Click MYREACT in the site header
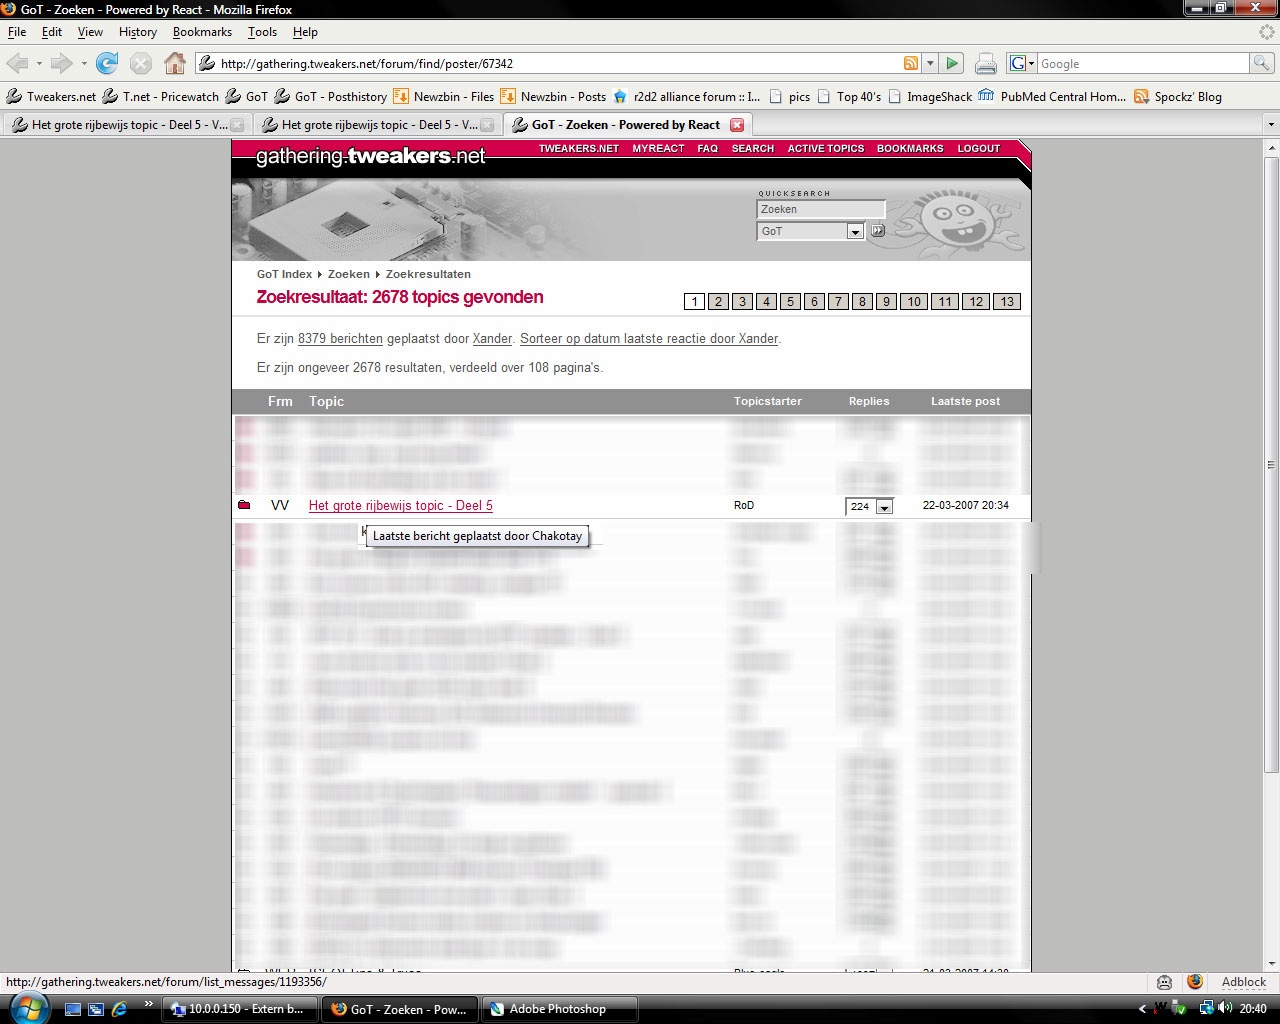 658,149
